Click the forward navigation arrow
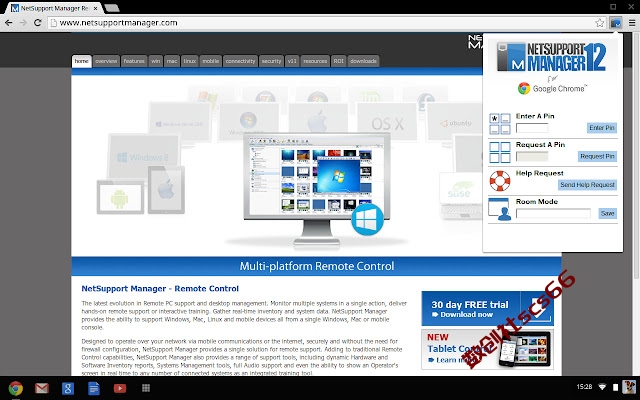This screenshot has height=400, width=640. coord(23,23)
